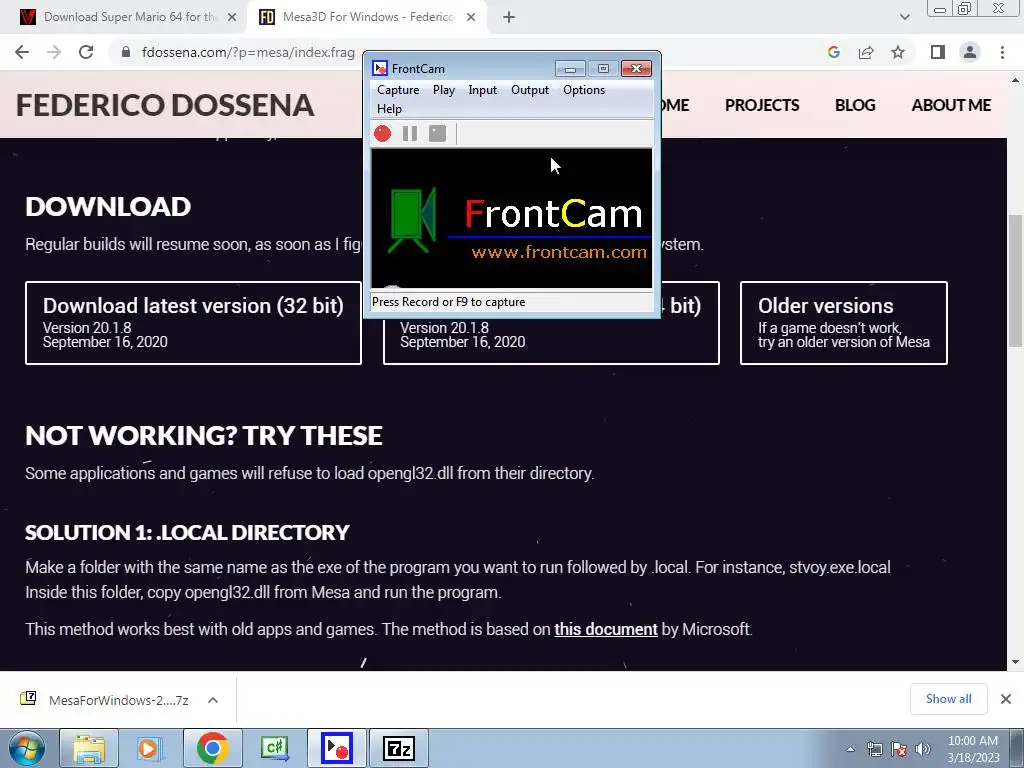Viewport: 1024px width, 768px height.
Task: Click the site security lock icon
Action: point(126,52)
